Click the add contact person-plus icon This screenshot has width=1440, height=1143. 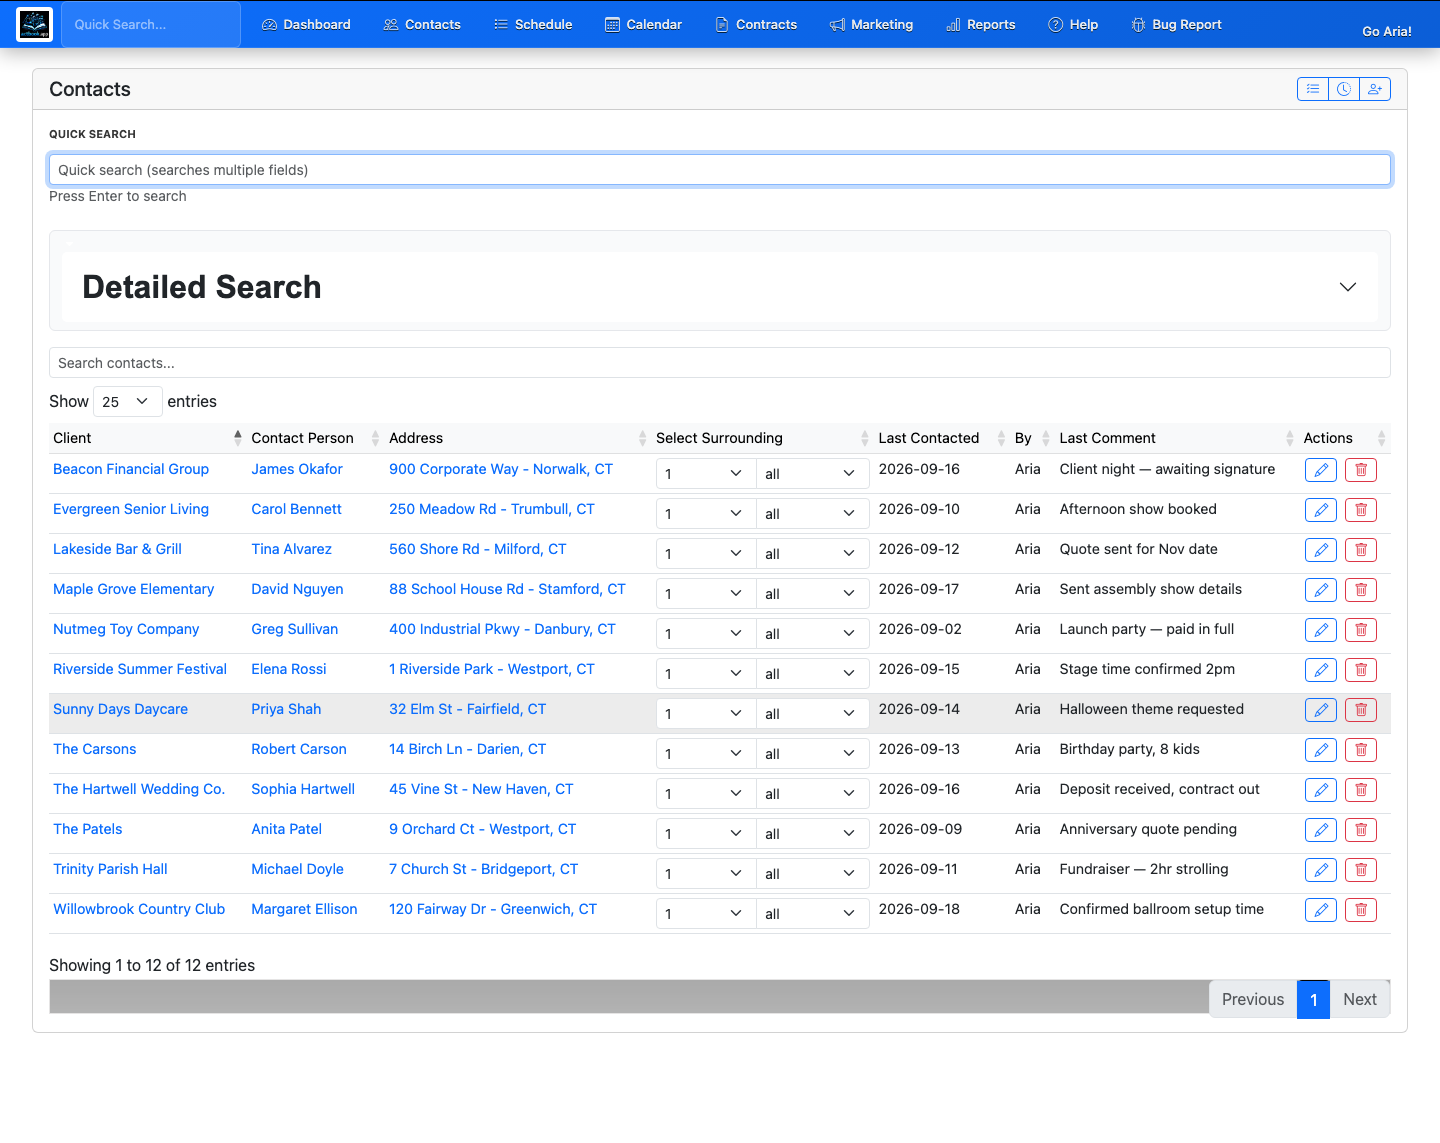coord(1375,89)
